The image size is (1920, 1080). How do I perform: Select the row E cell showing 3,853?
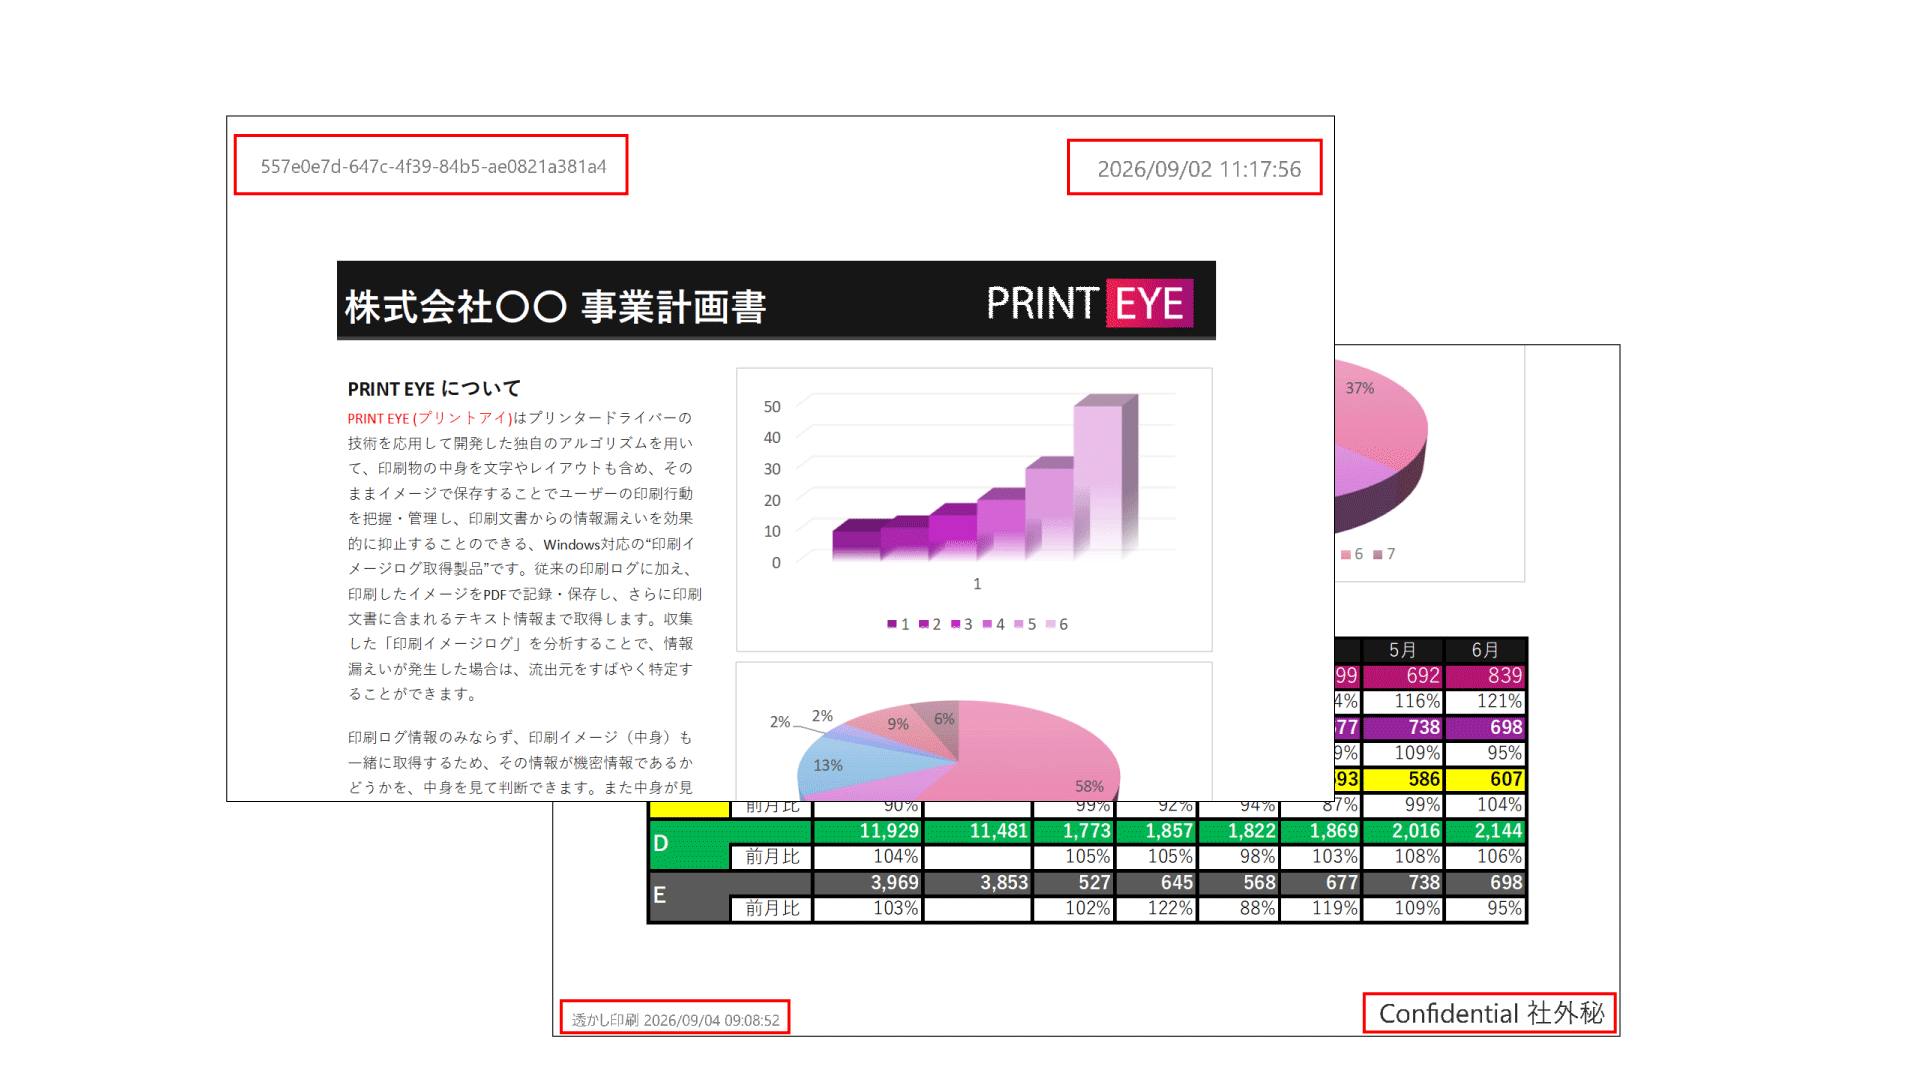click(x=977, y=883)
